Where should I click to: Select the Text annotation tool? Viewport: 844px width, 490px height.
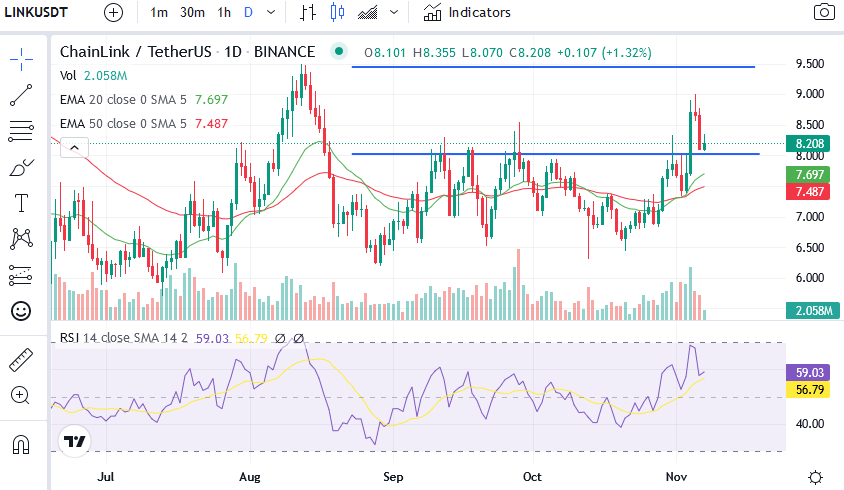[x=22, y=203]
